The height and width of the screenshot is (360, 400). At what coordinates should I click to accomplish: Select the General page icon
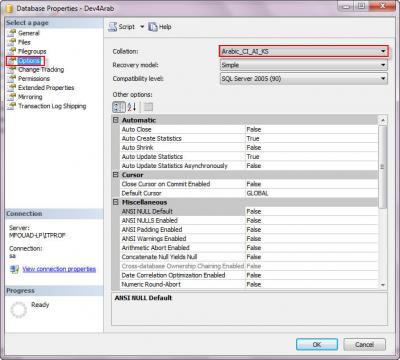point(12,33)
